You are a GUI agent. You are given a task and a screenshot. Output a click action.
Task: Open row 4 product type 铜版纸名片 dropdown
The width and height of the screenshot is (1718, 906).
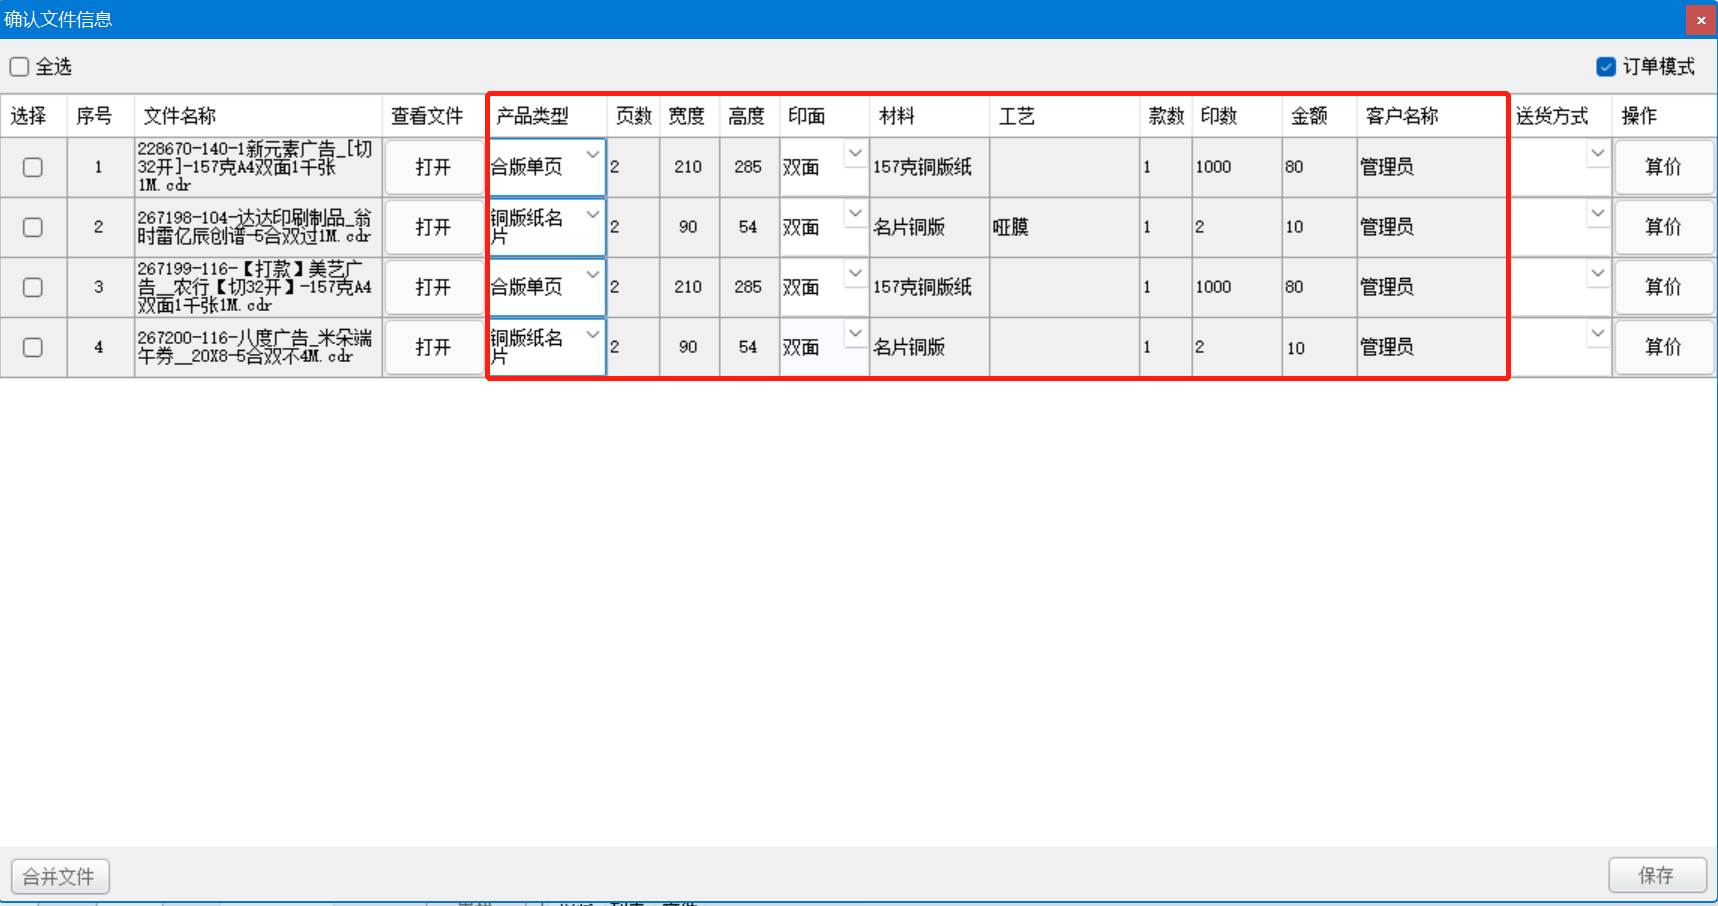[592, 334]
